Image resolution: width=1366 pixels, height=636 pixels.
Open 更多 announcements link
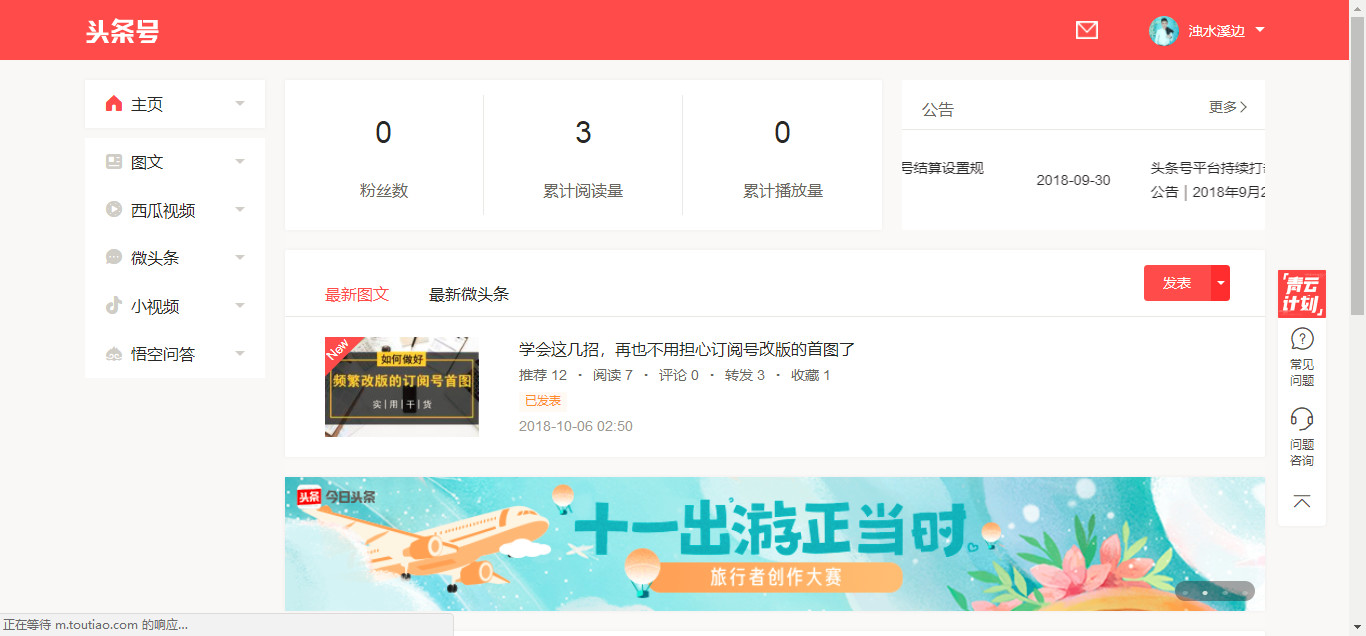pyautogui.click(x=1228, y=107)
